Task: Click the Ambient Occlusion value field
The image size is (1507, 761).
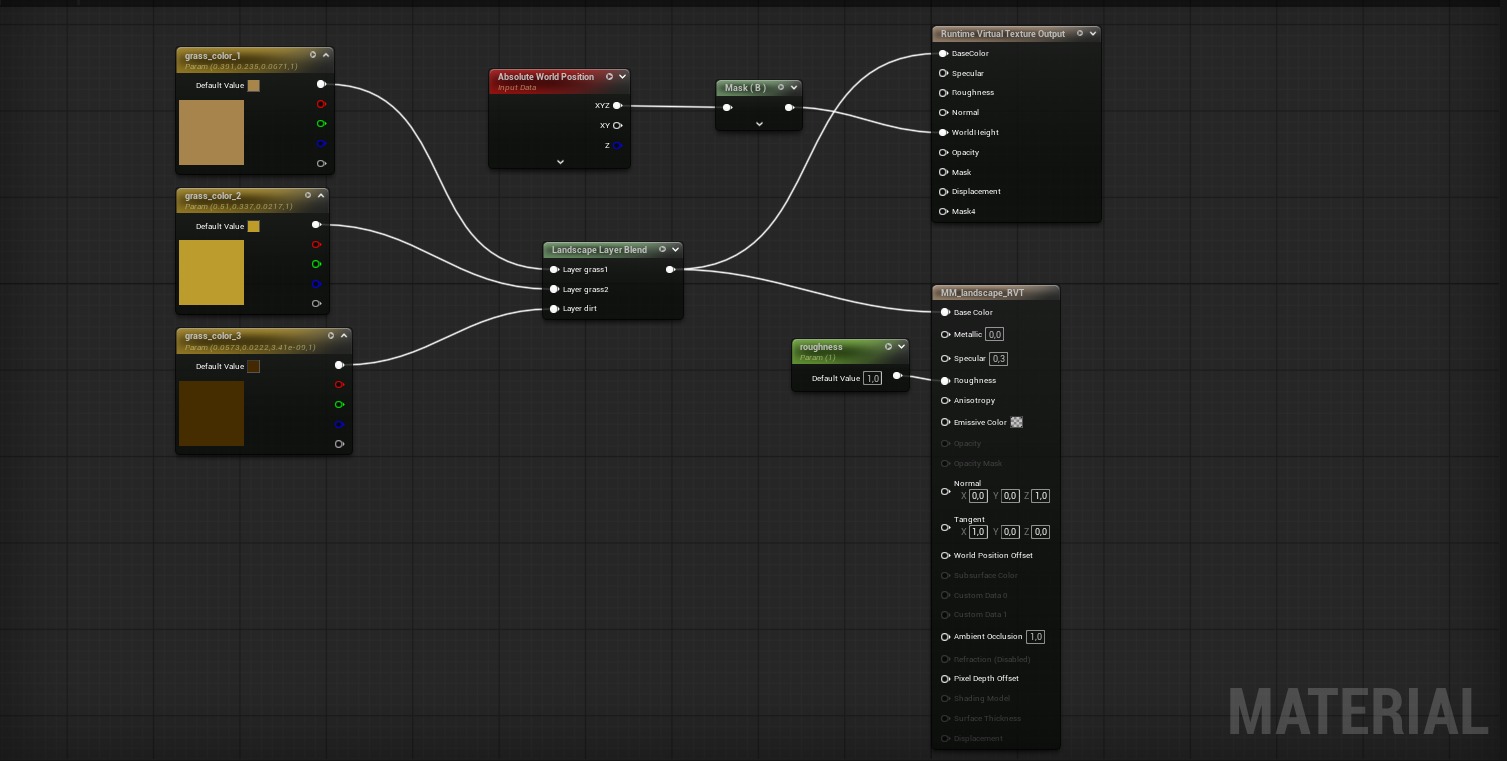Action: pyautogui.click(x=1036, y=637)
